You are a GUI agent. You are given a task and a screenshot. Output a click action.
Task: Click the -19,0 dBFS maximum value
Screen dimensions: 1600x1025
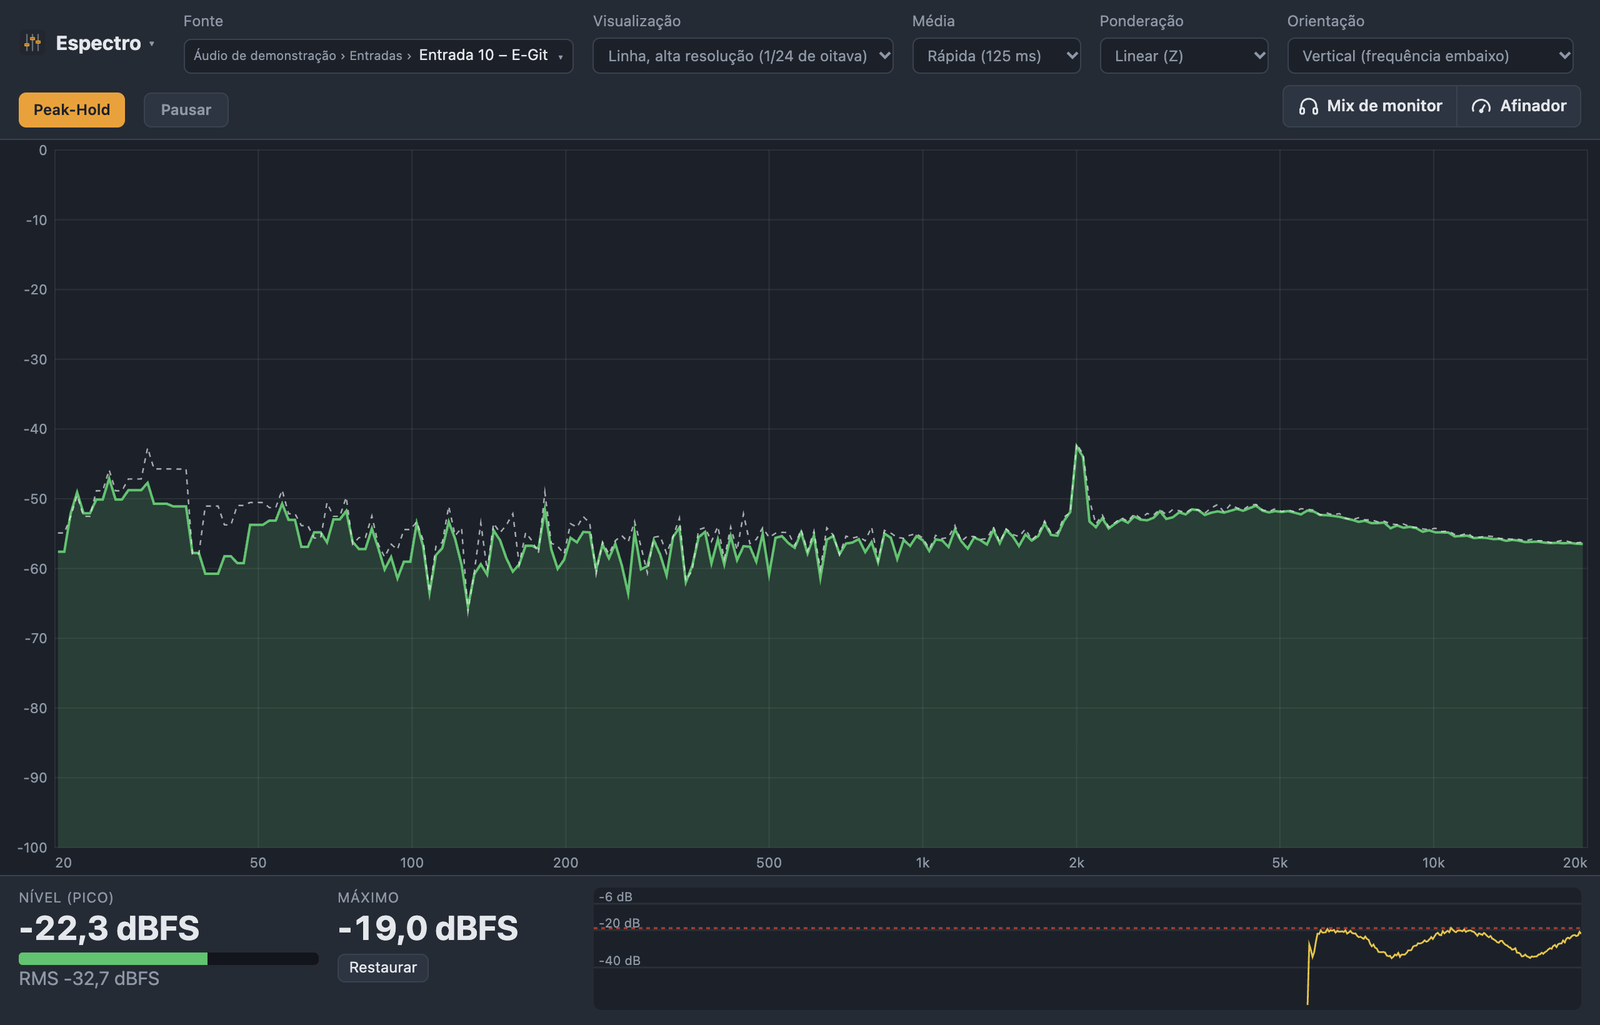pyautogui.click(x=428, y=929)
